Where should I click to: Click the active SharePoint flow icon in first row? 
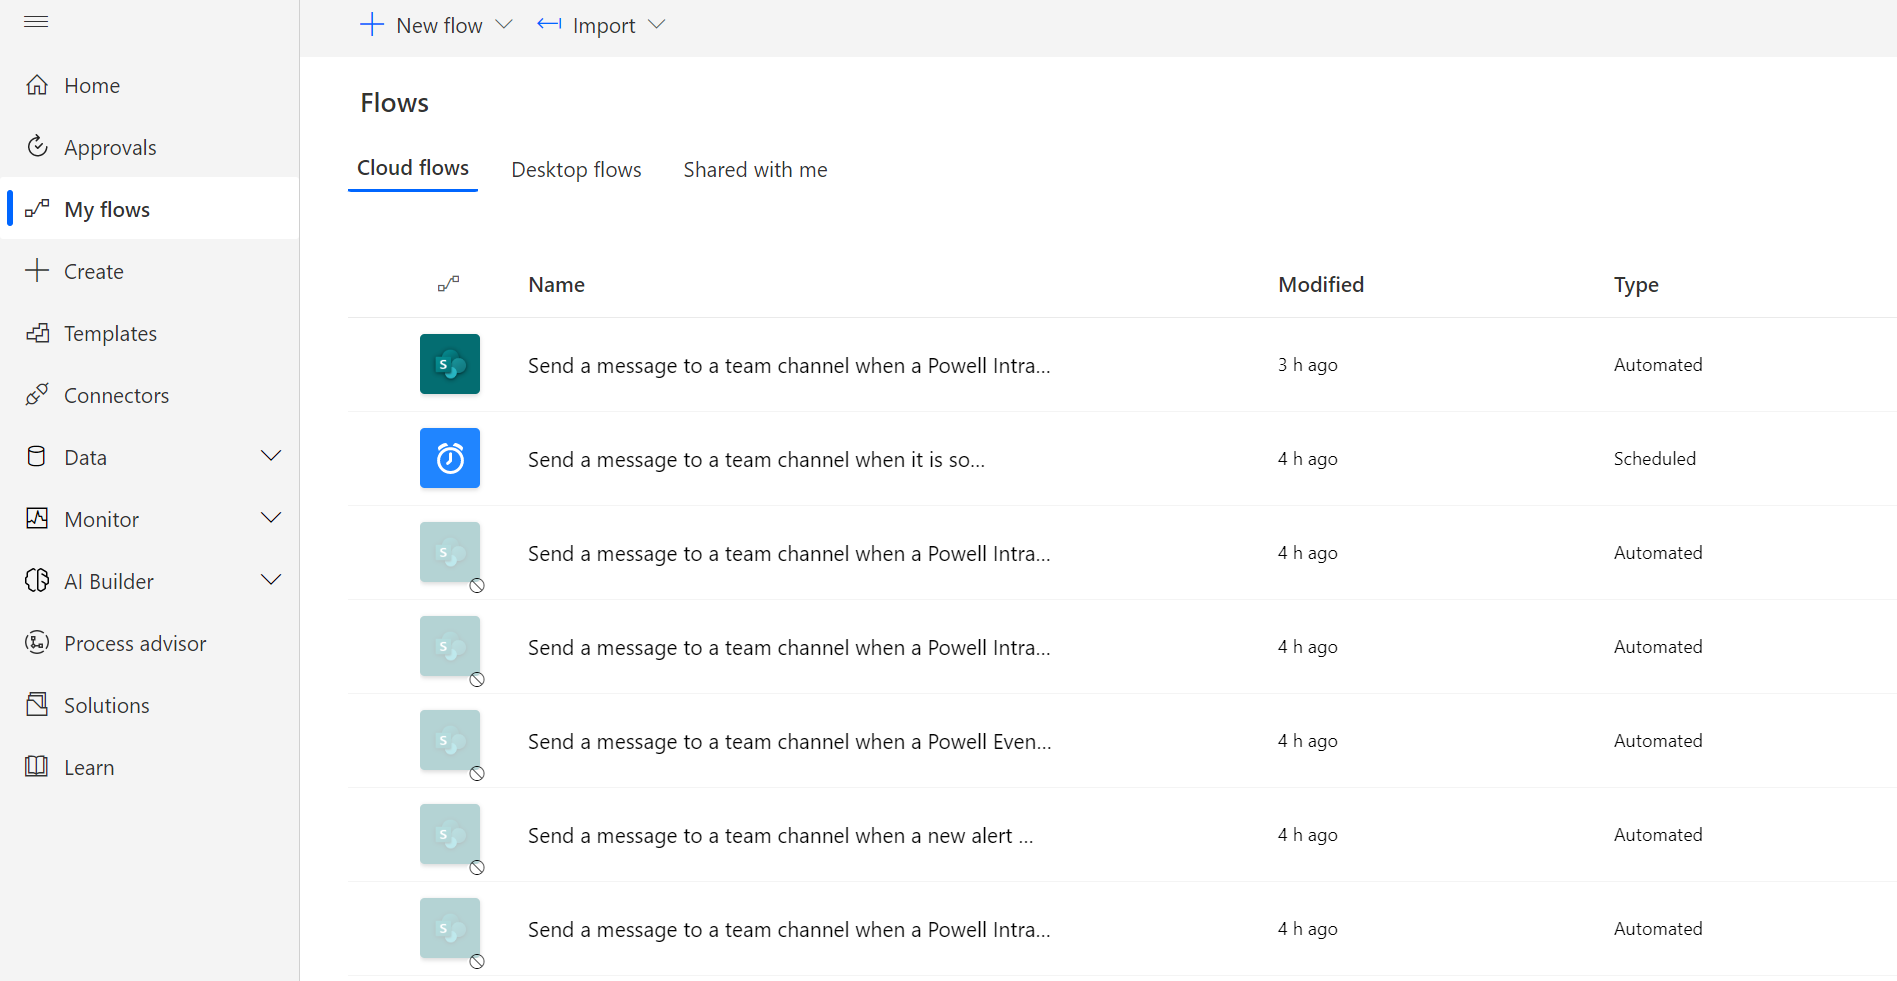pos(450,364)
